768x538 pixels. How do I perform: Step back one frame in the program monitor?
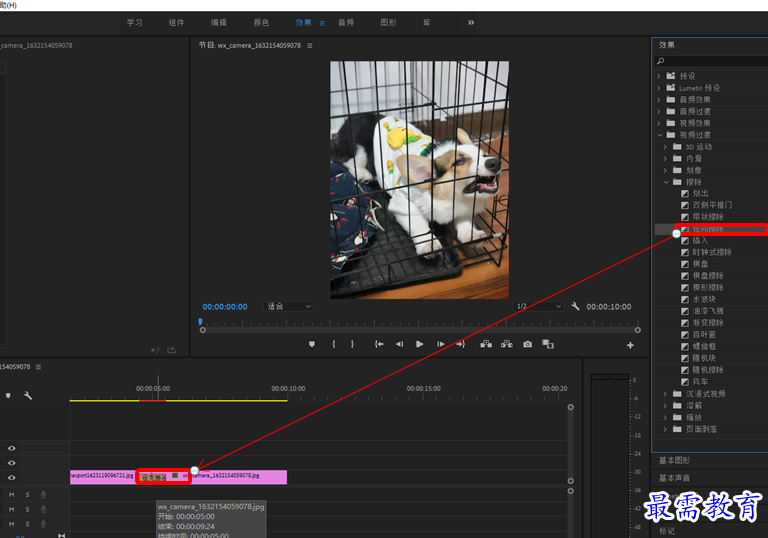tap(399, 344)
